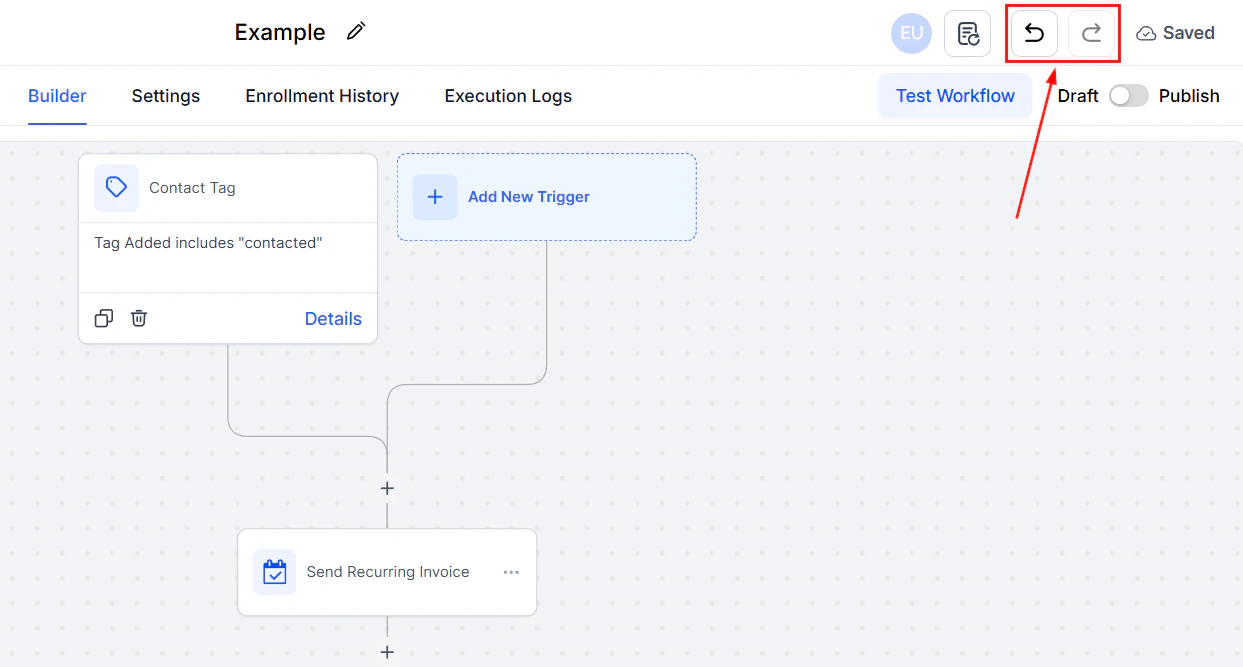Viewport: 1243px width, 667px height.
Task: Click the undo arrow icon
Action: pyautogui.click(x=1032, y=33)
